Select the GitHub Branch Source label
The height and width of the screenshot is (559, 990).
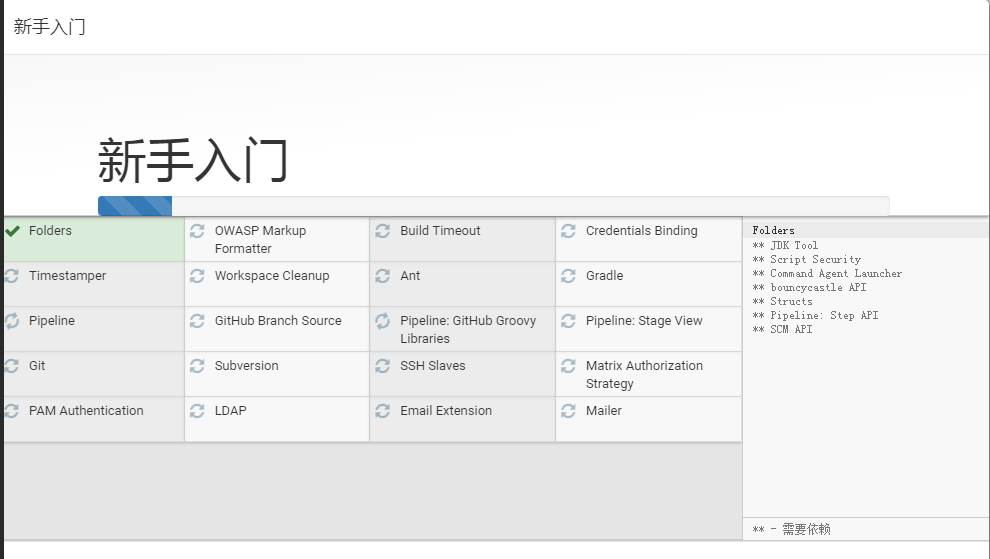278,320
